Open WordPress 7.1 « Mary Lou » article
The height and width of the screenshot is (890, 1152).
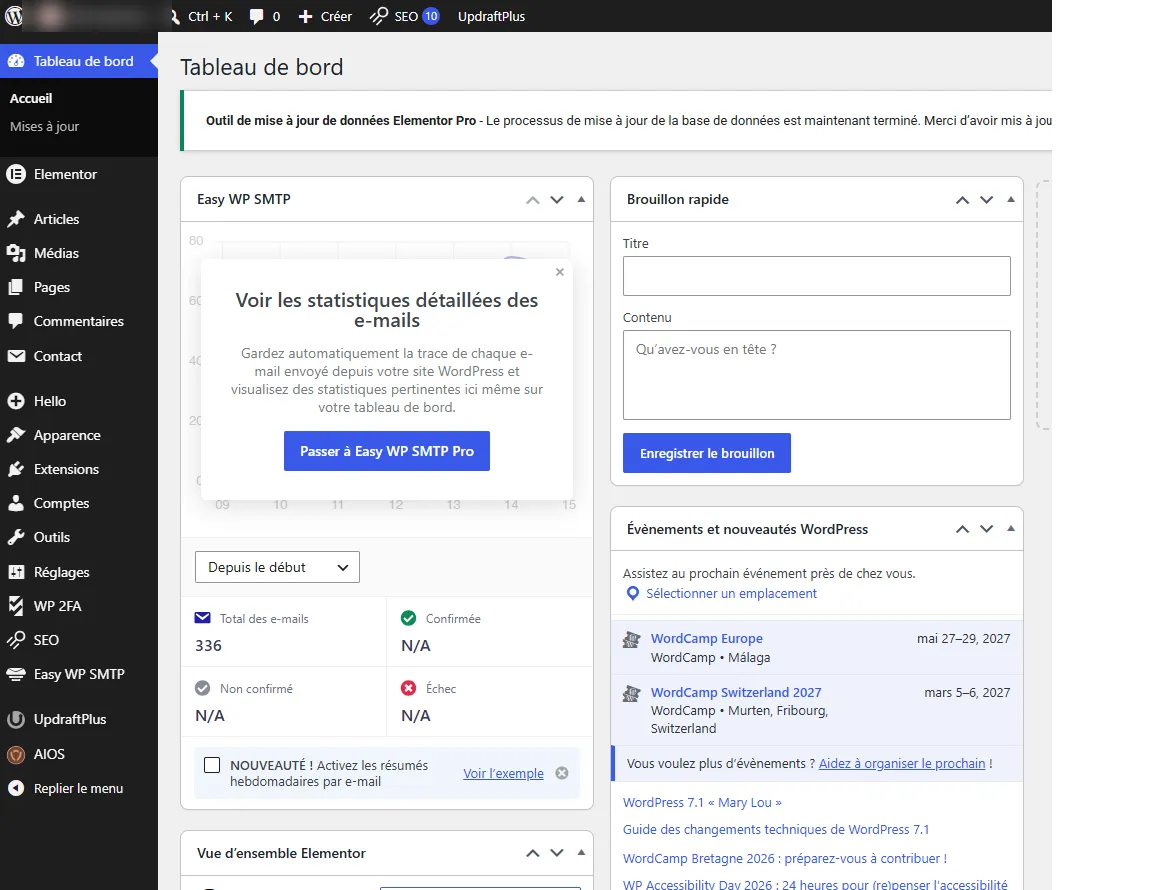click(x=702, y=803)
